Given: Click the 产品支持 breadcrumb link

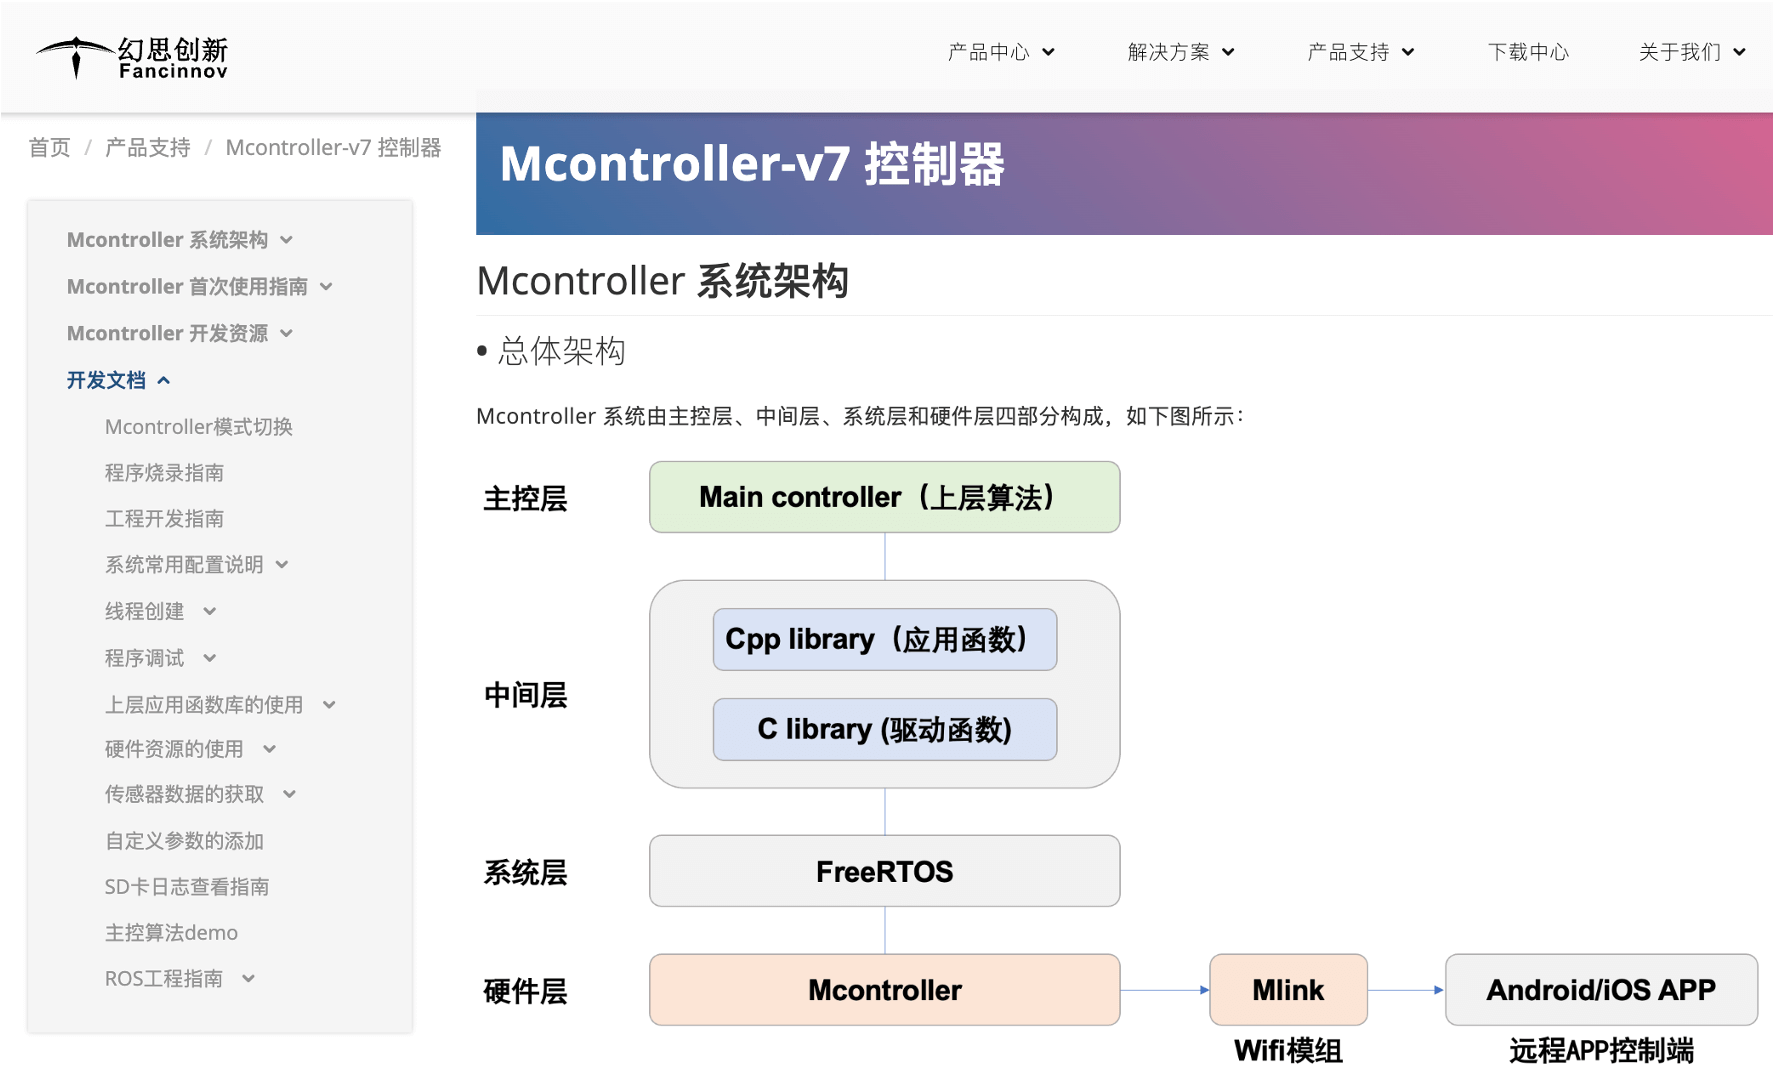Looking at the screenshot, I should coord(148,148).
